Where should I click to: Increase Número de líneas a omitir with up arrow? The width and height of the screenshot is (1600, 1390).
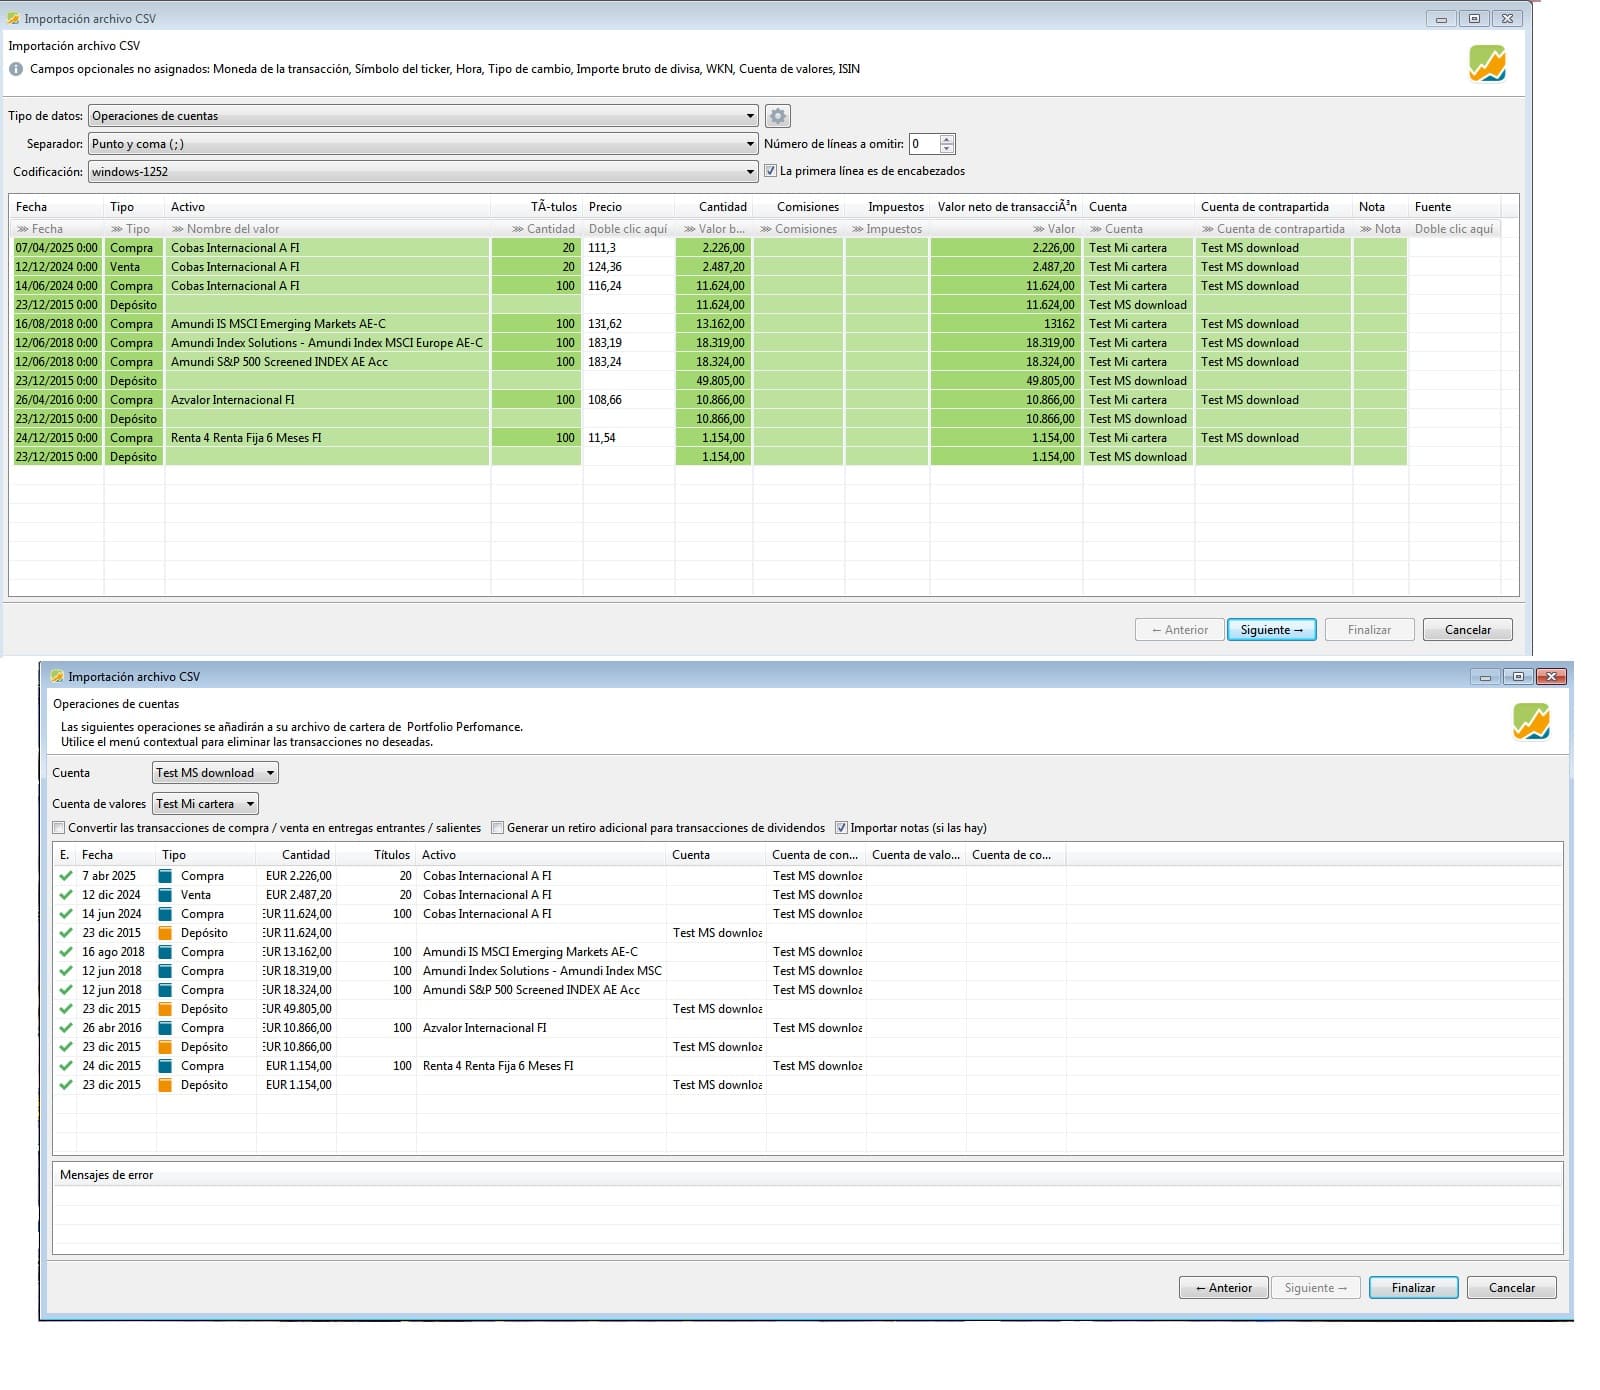[948, 139]
